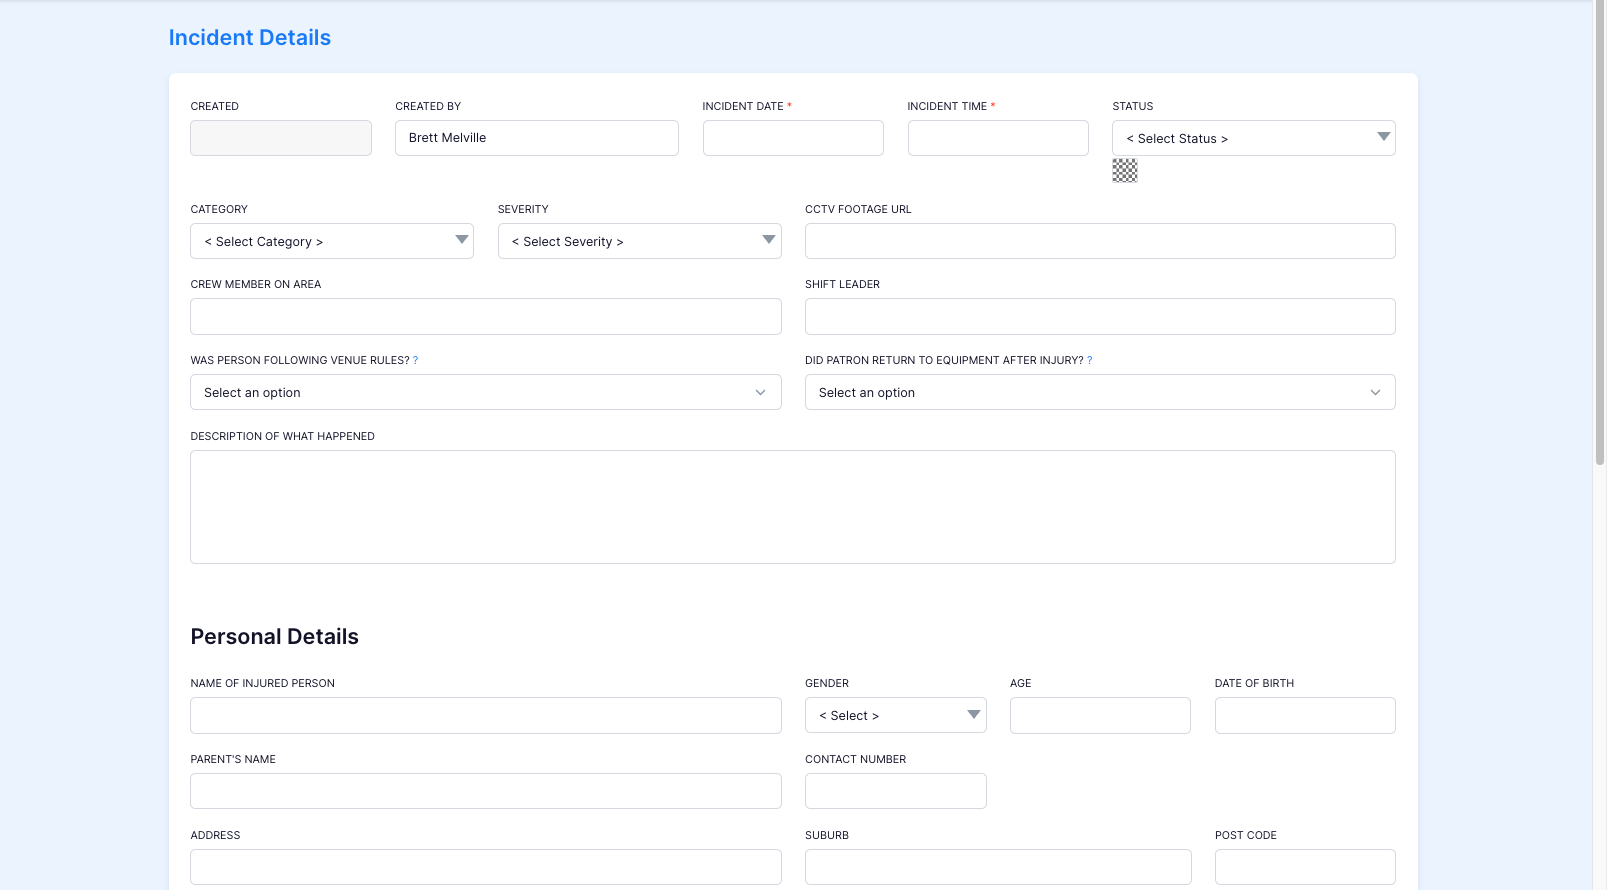Click the Date of Birth field
This screenshot has height=890, width=1607.
click(1305, 715)
